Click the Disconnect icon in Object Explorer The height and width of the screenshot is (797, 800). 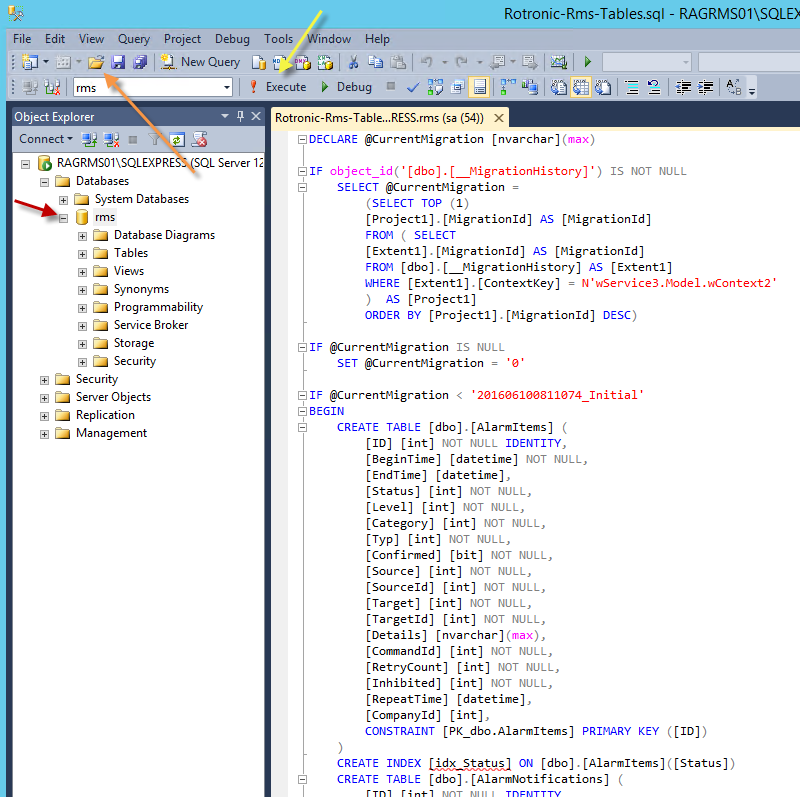click(111, 139)
